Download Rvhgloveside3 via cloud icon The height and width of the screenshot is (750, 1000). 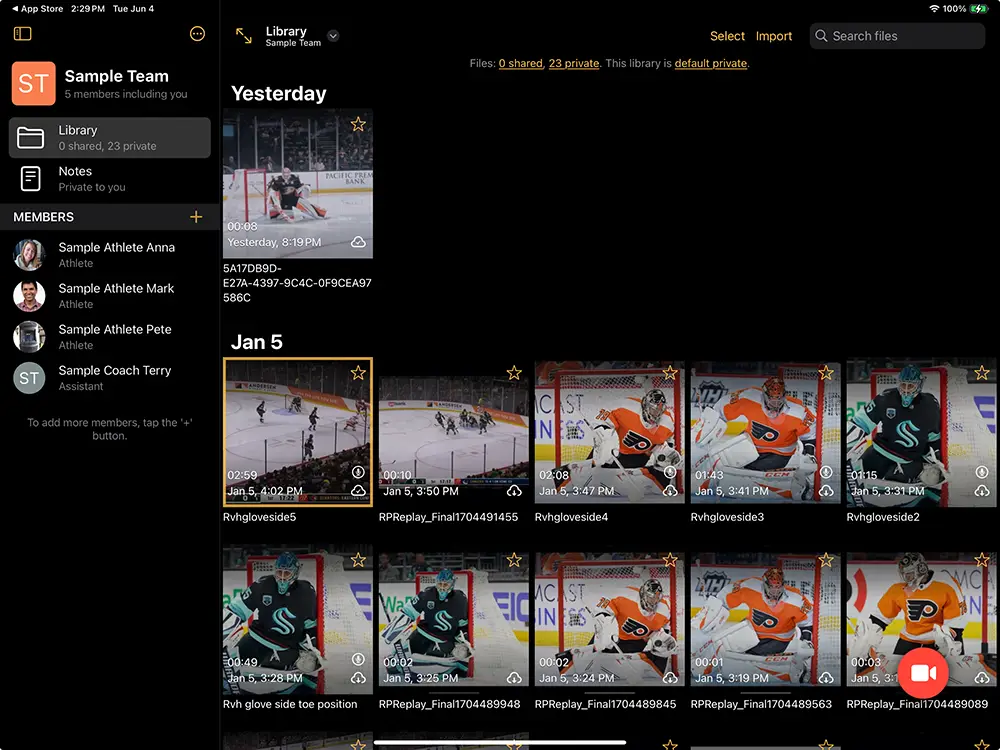click(x=826, y=491)
